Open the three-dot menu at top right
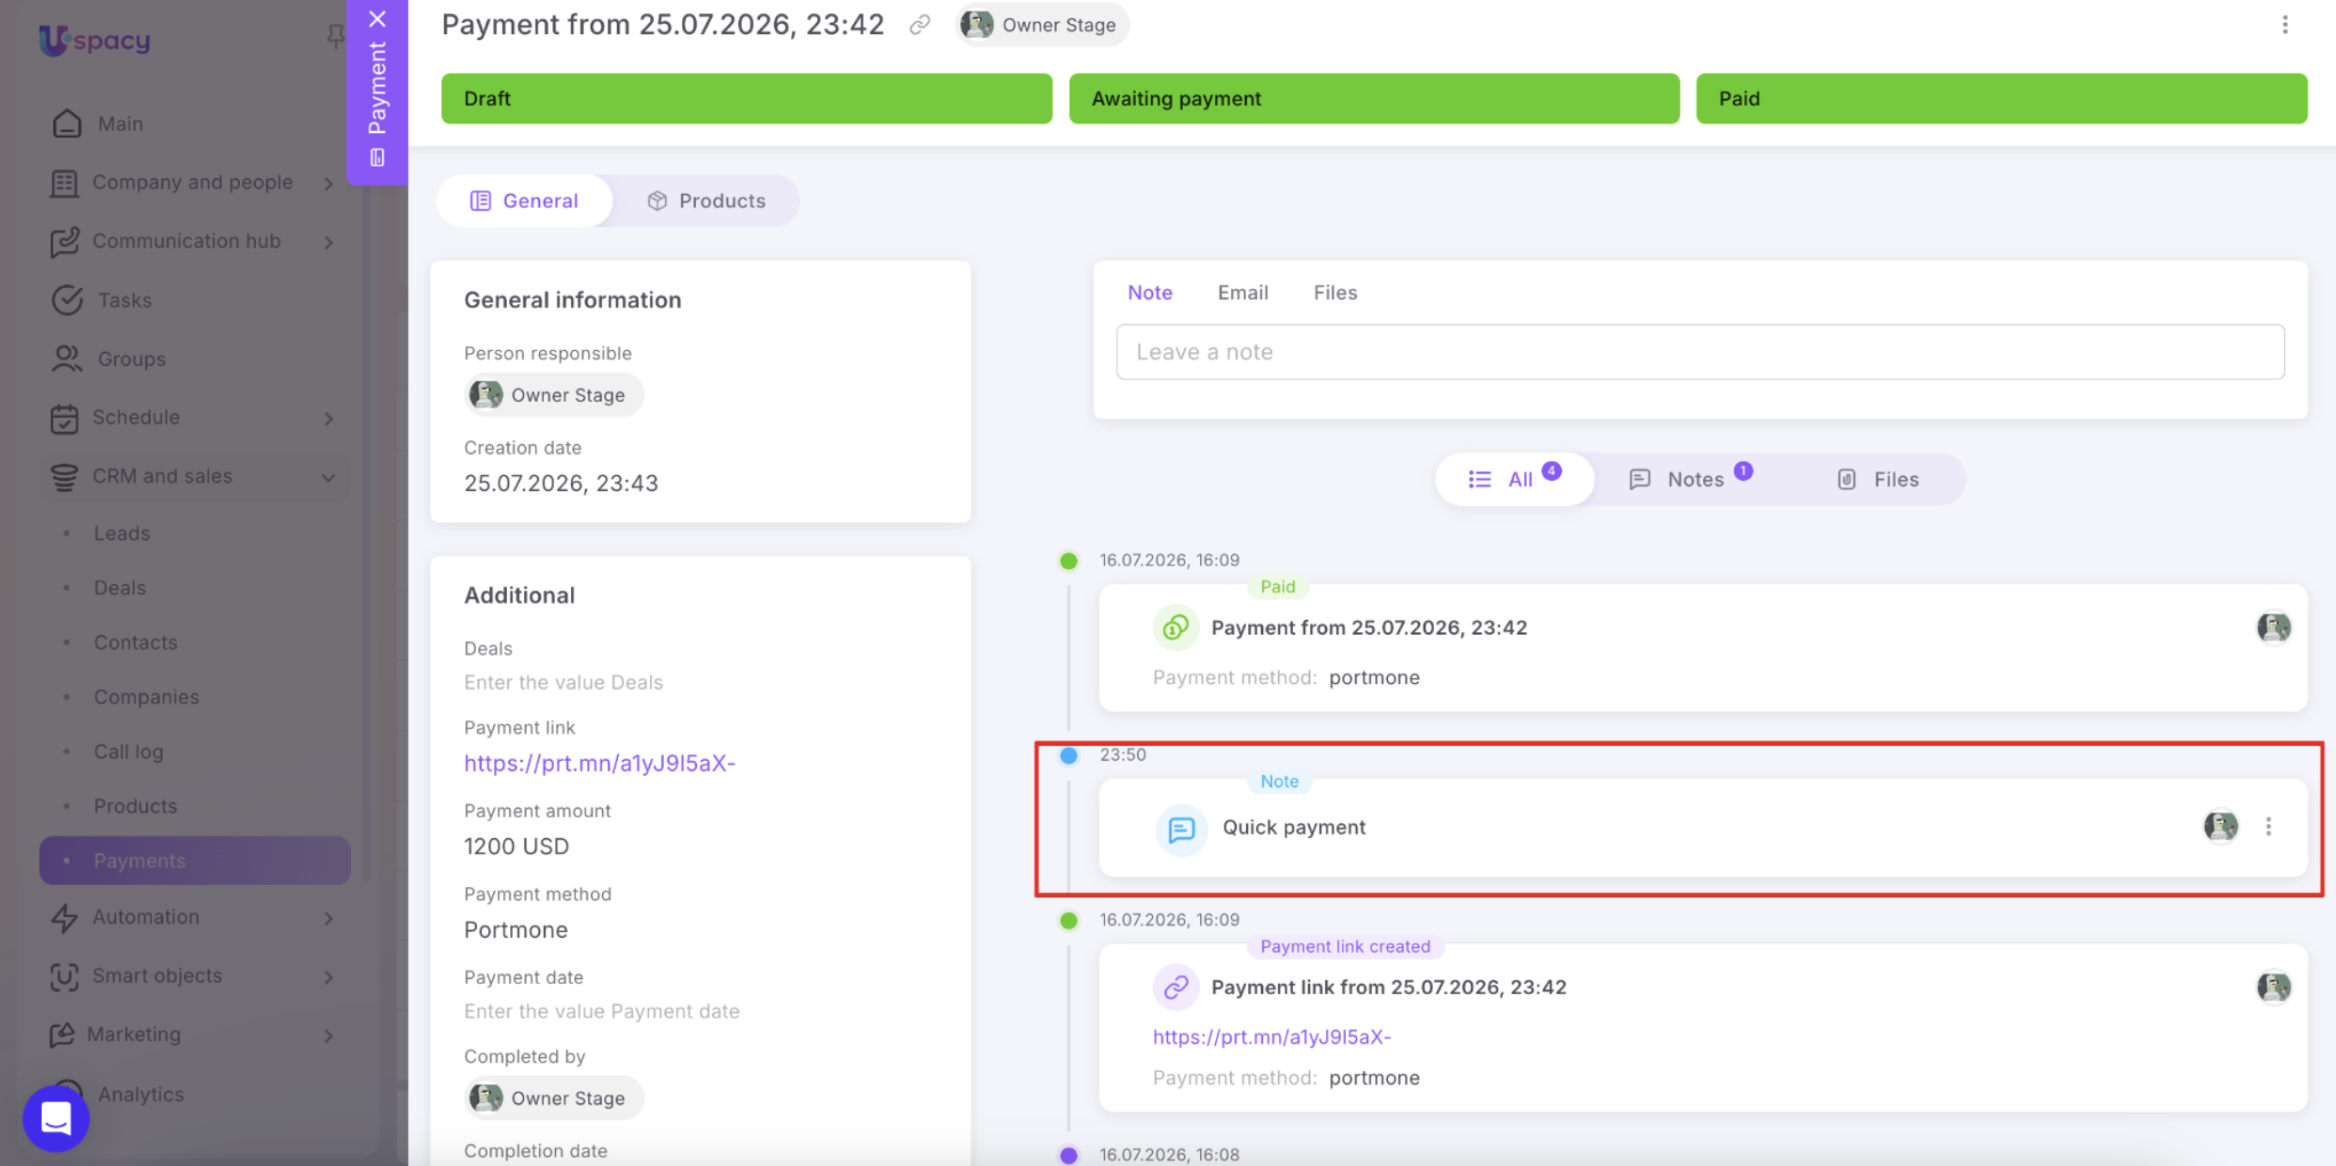Image resolution: width=2336 pixels, height=1166 pixels. point(2285,25)
